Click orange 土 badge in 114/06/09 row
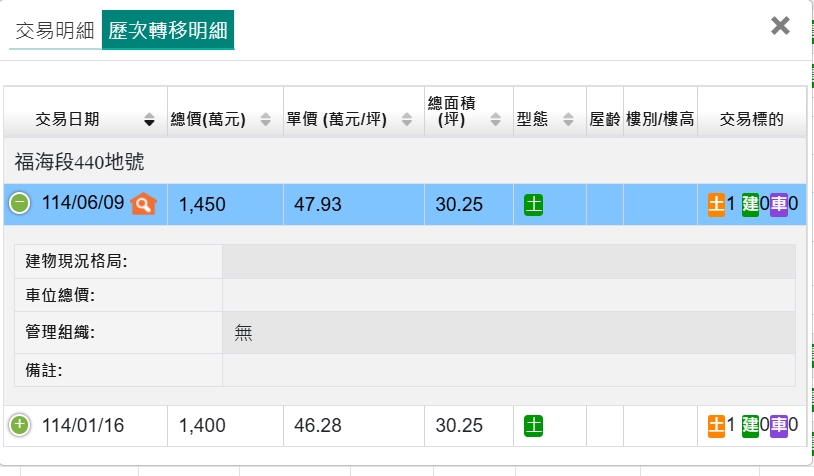This screenshot has height=476, width=814. 716,205
